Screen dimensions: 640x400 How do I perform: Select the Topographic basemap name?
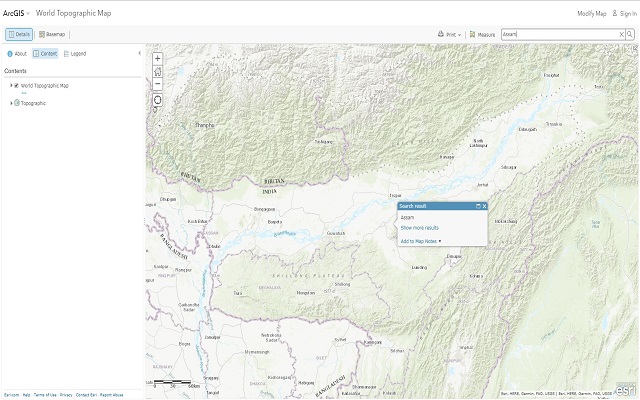pos(33,103)
